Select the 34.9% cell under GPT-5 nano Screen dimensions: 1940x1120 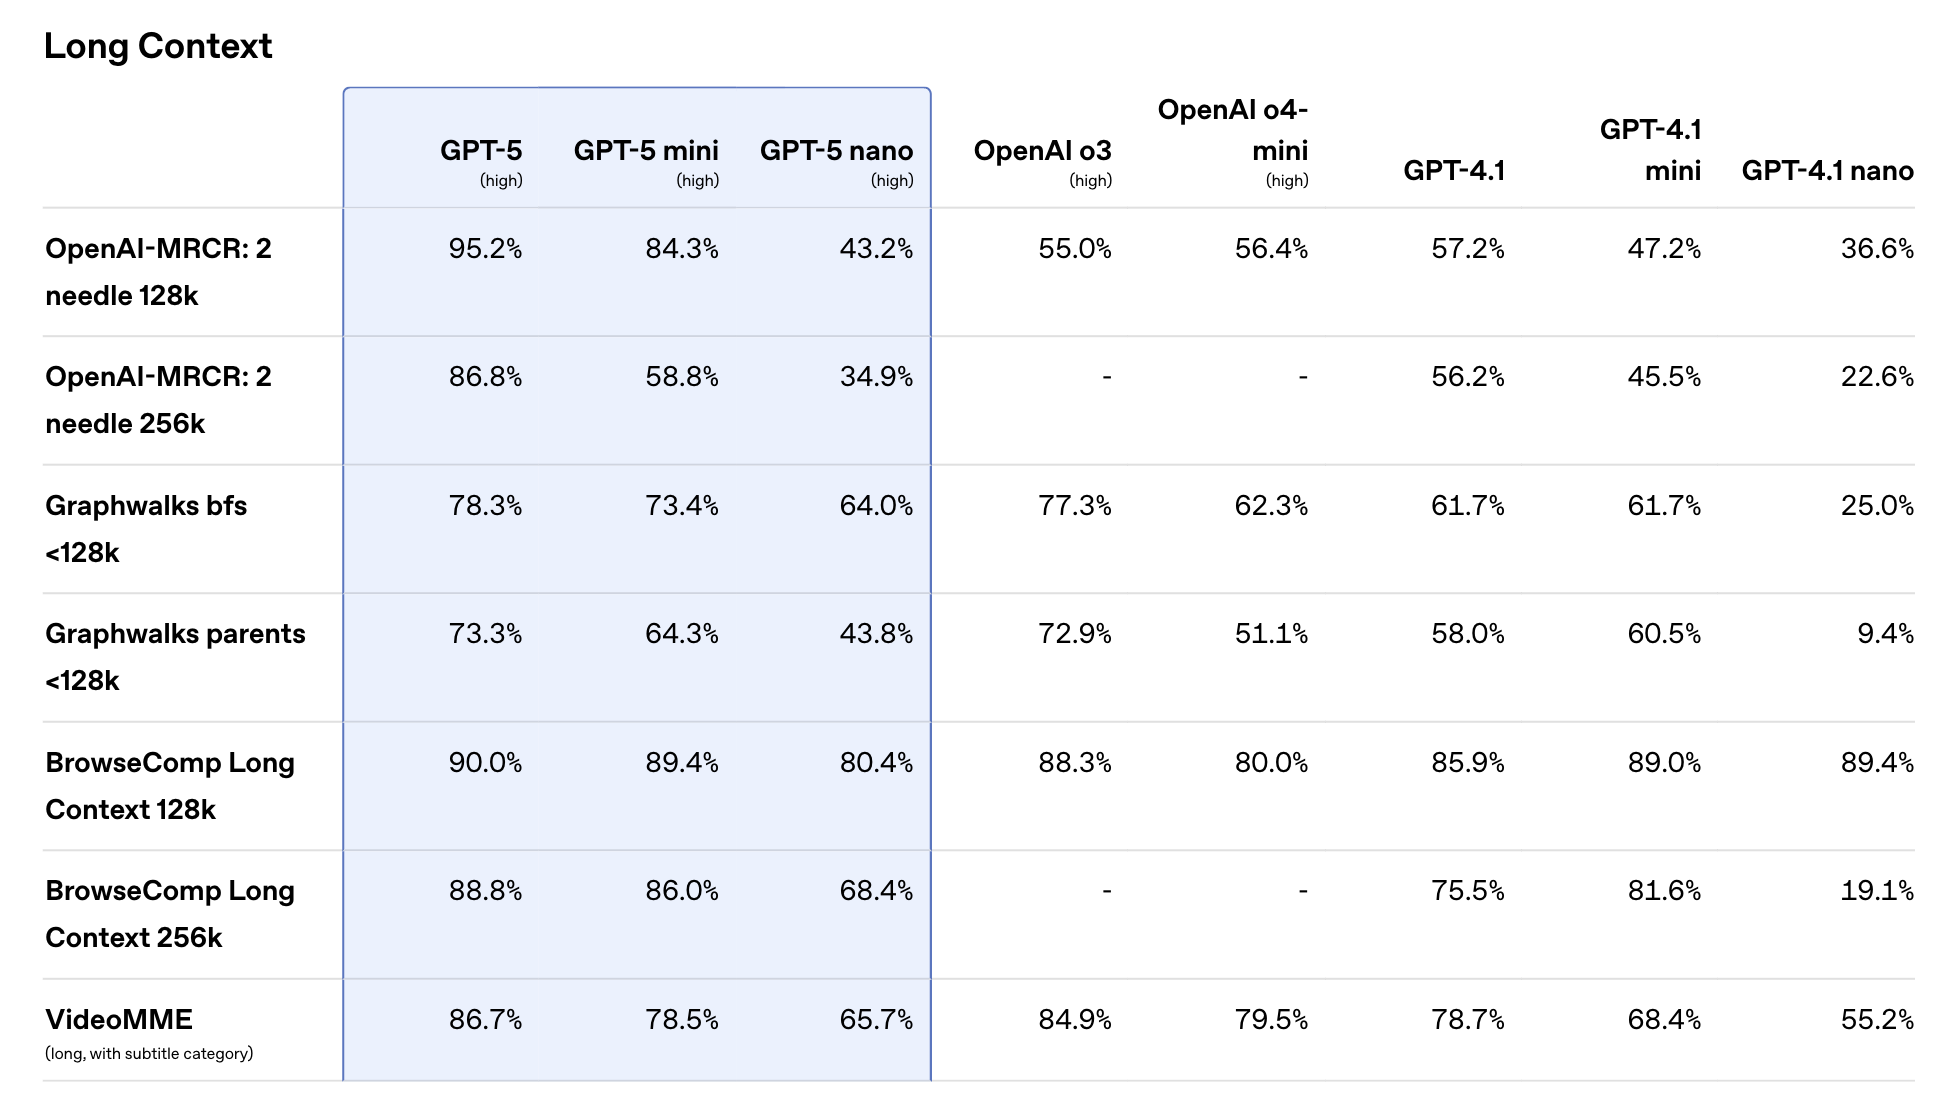[876, 377]
